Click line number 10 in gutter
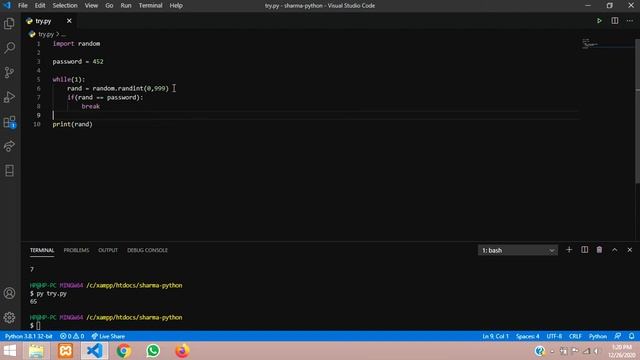The image size is (640, 360). pos(37,124)
